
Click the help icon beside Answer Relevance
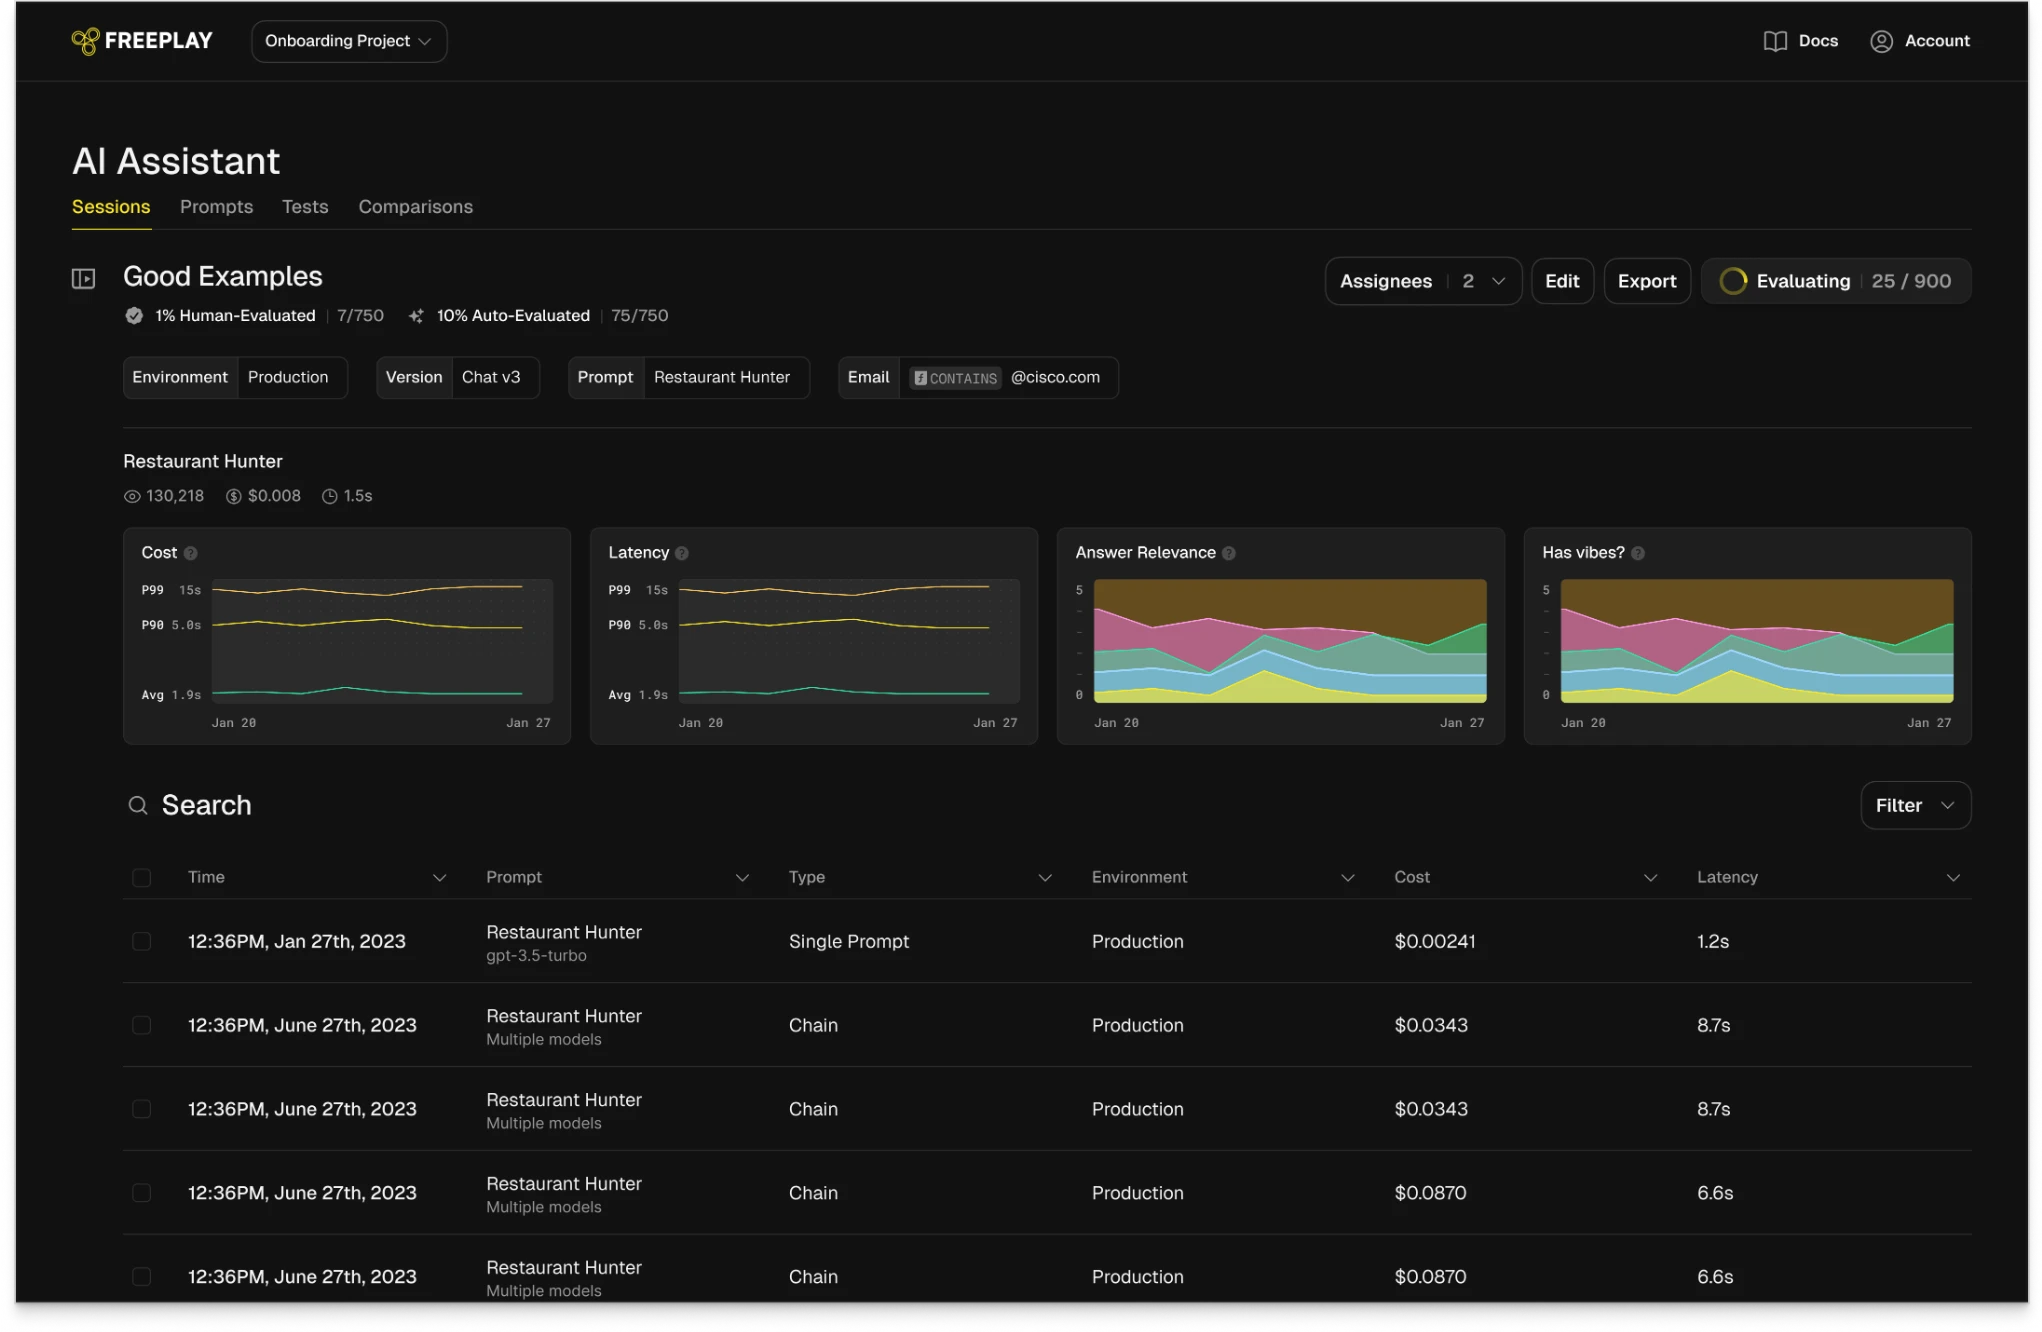[x=1229, y=554]
